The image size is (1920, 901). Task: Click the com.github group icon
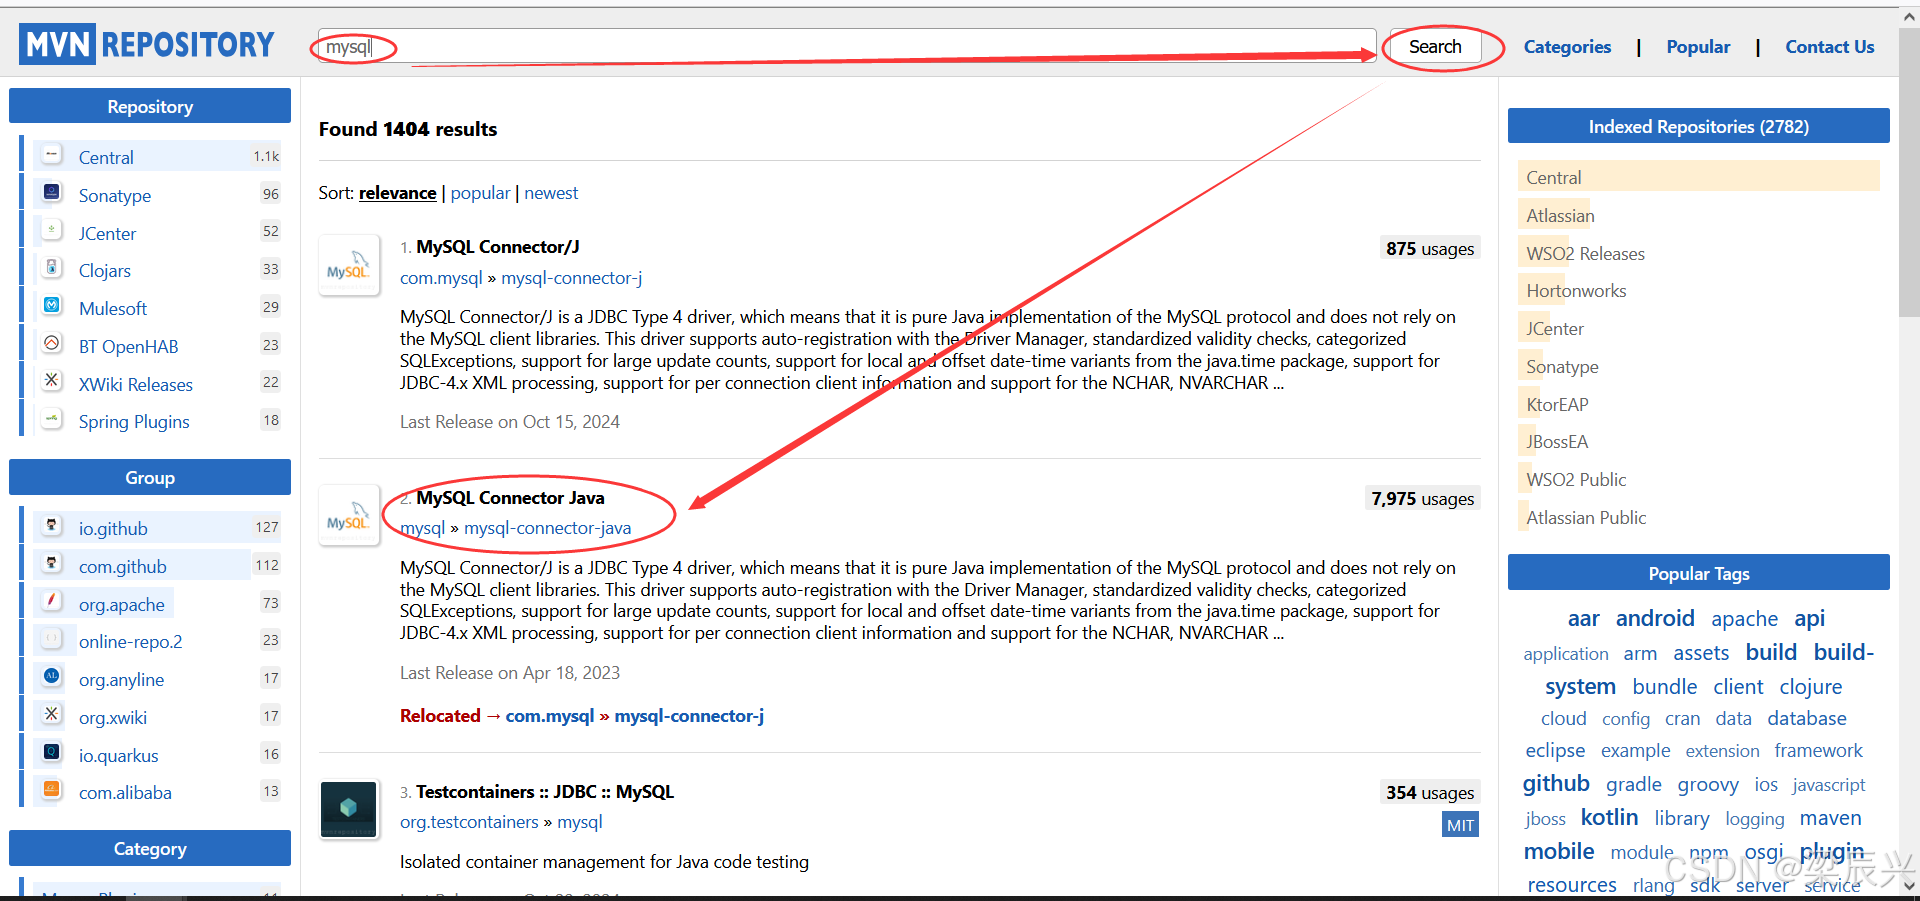52,564
